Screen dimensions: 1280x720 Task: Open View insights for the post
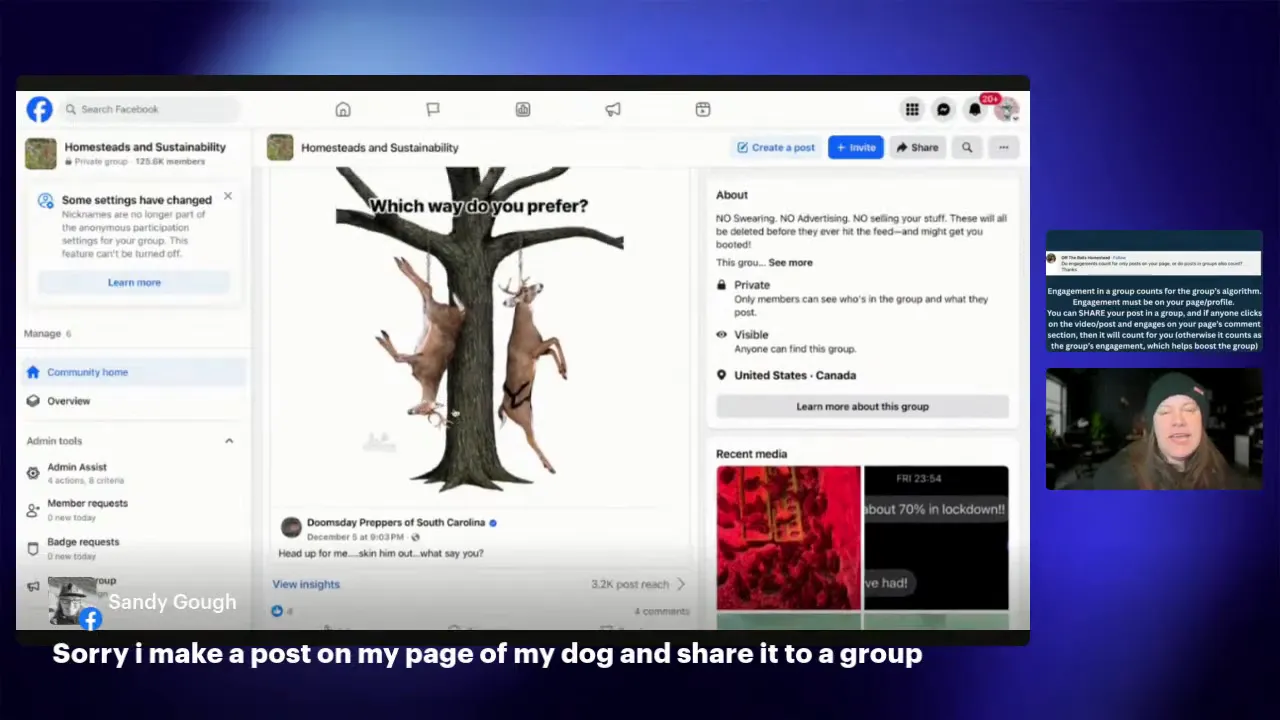click(305, 584)
